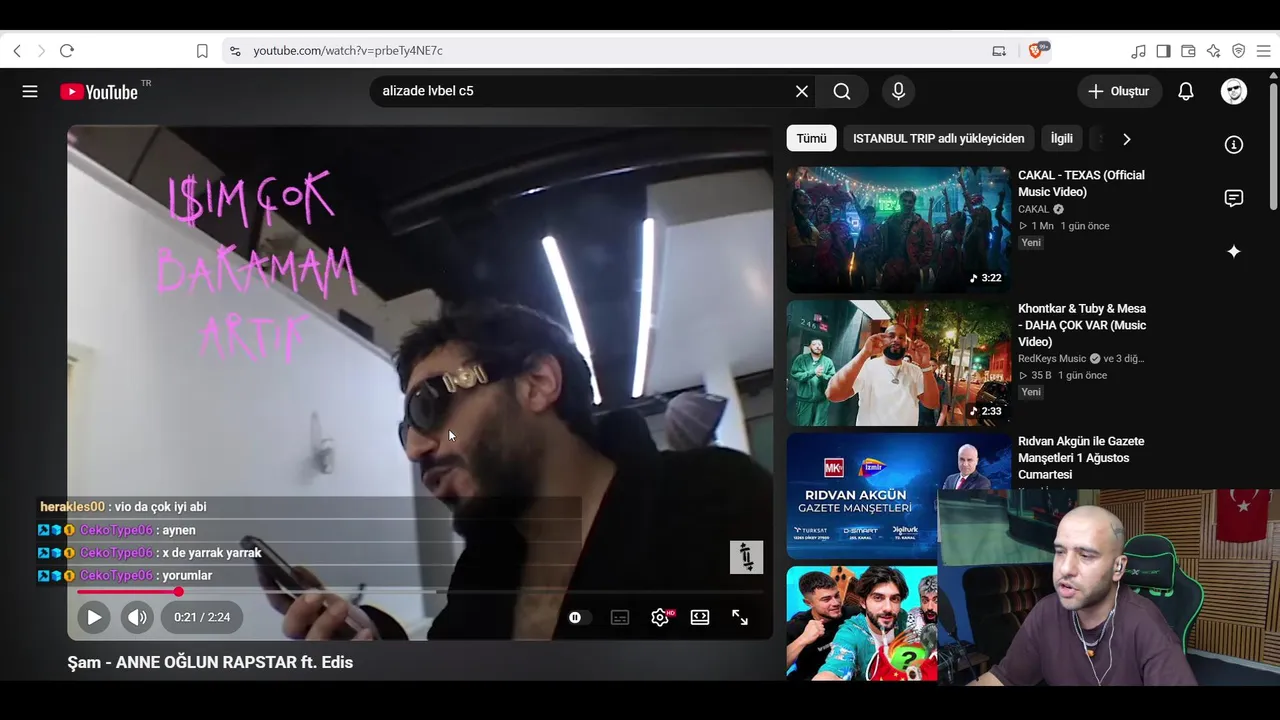Show more filter chips with the right arrow
Image resolution: width=1280 pixels, height=720 pixels.
tap(1126, 139)
